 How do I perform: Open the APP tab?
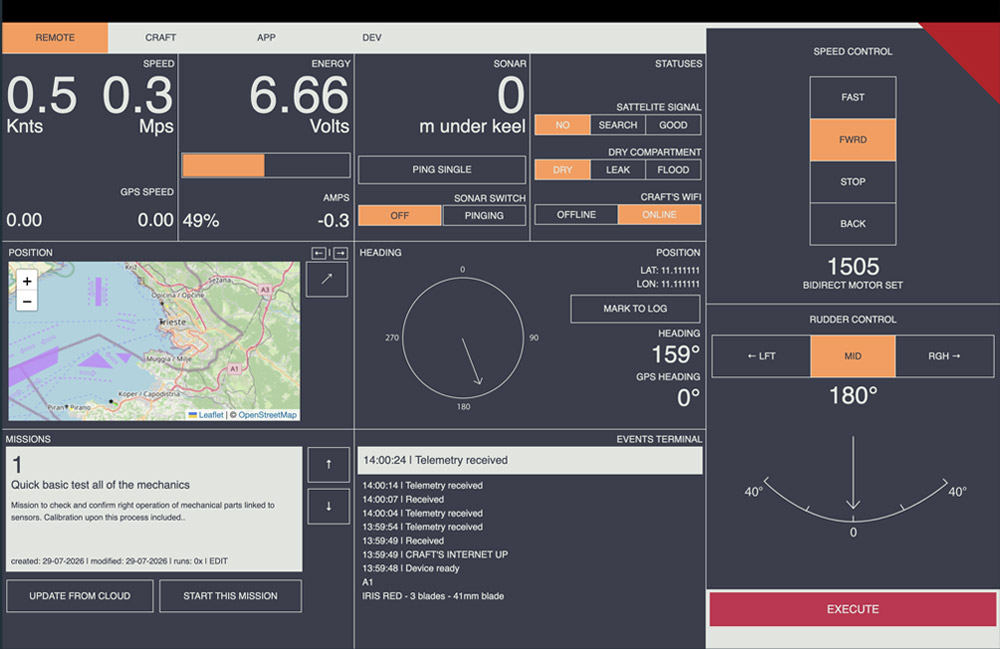(x=266, y=38)
